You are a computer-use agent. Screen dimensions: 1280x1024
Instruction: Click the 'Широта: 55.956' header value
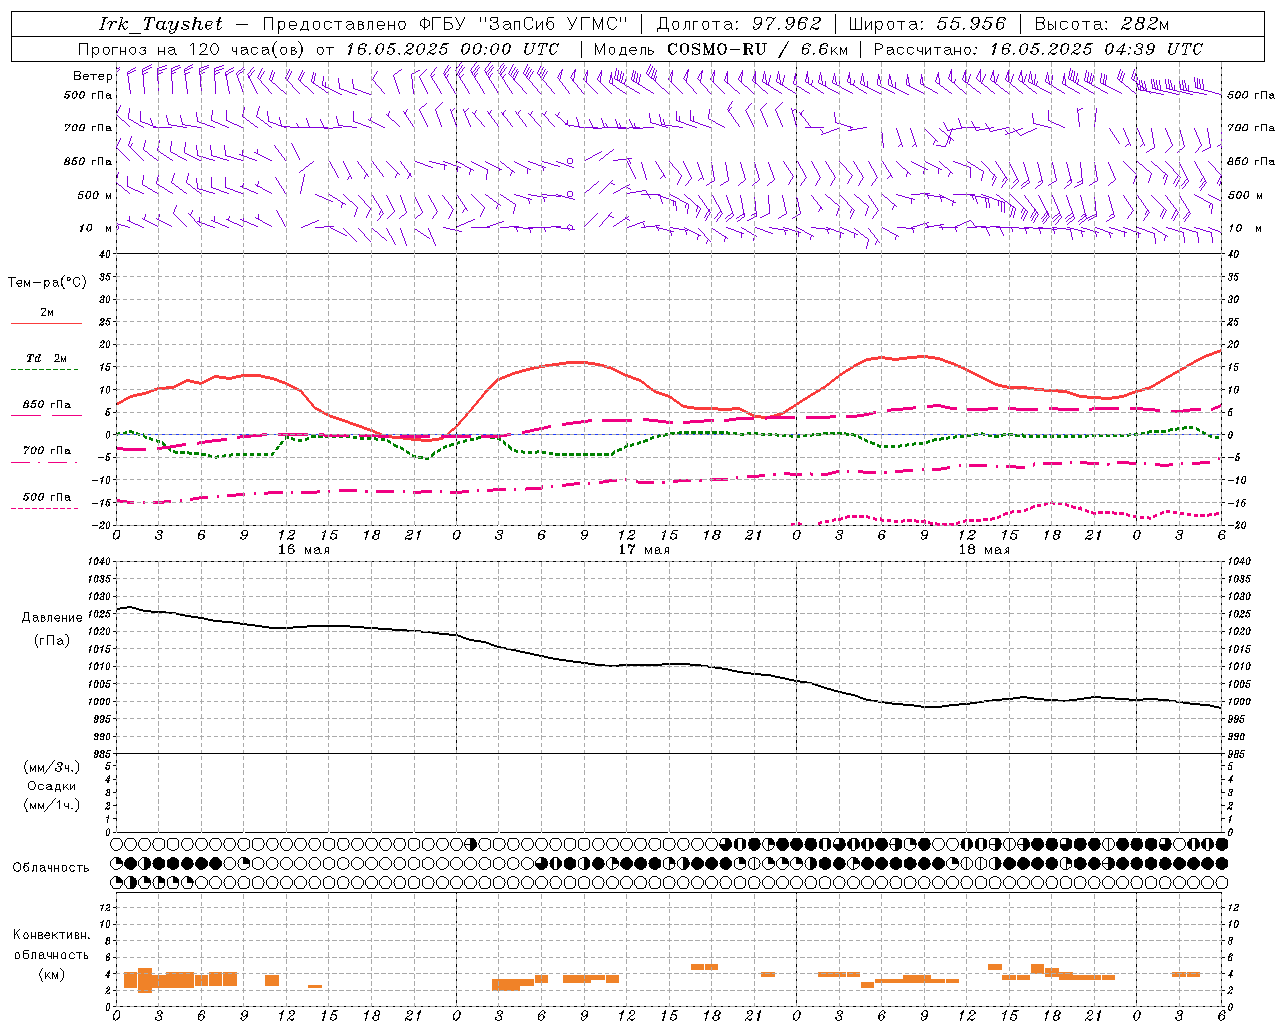tap(927, 24)
